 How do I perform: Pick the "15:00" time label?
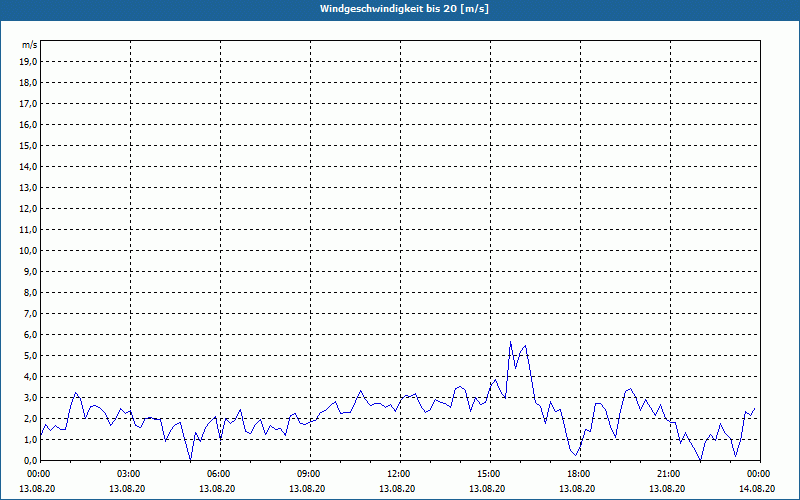[x=487, y=474]
